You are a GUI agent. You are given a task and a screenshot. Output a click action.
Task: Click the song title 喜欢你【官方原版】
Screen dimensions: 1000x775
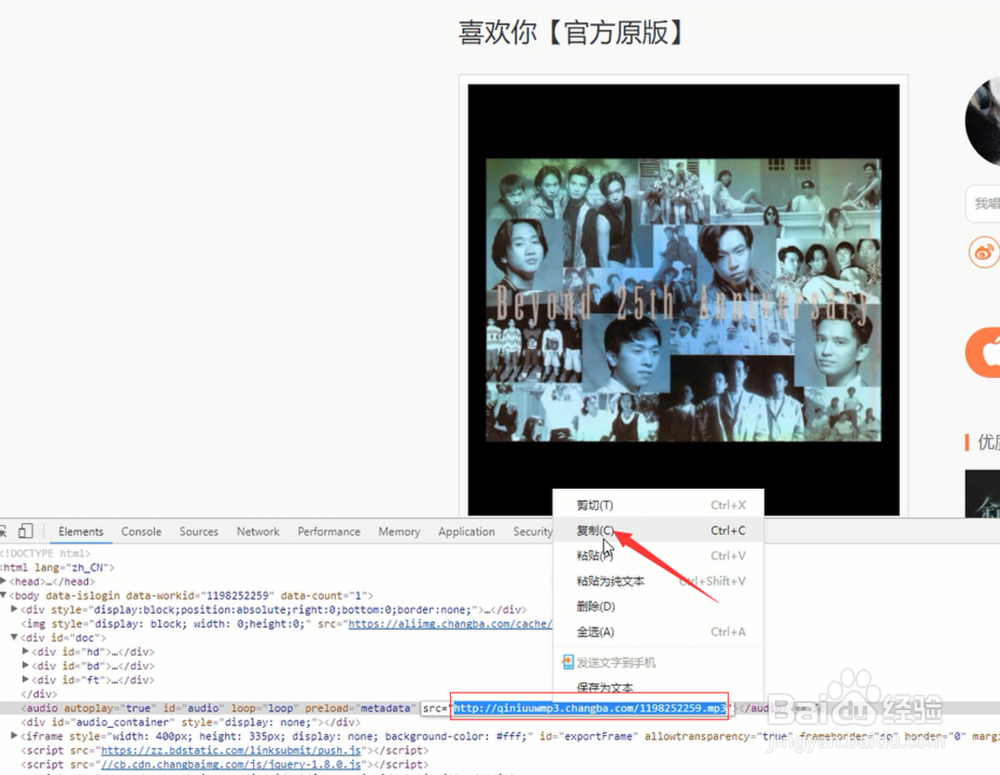pyautogui.click(x=571, y=33)
